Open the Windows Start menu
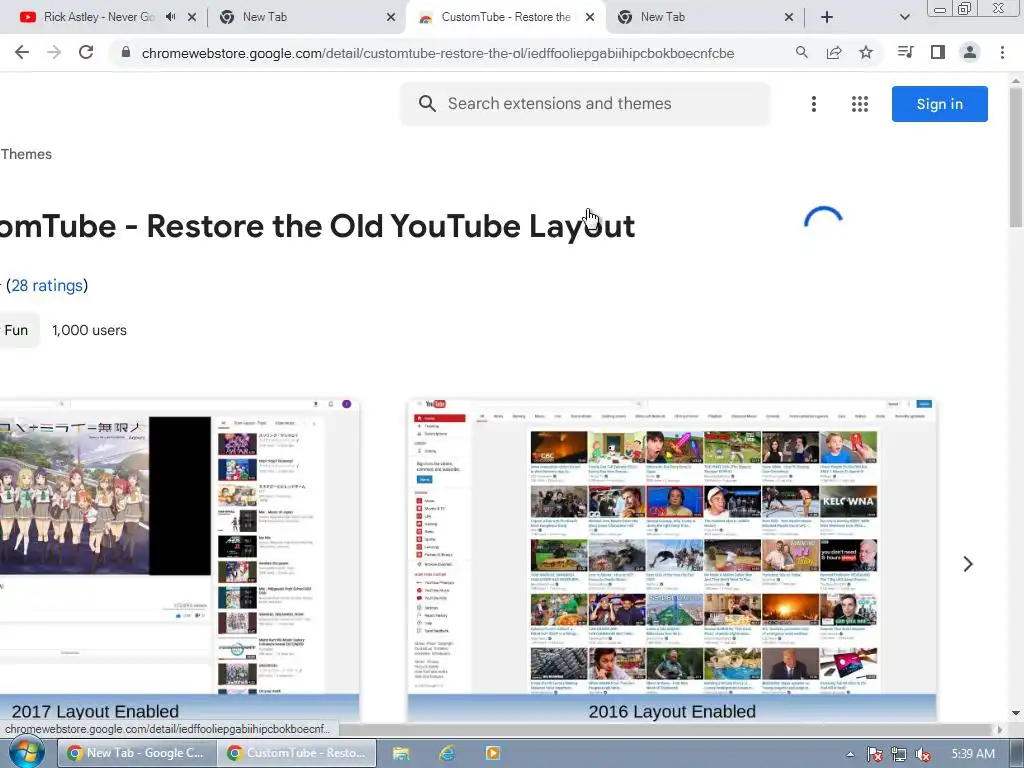The width and height of the screenshot is (1024, 768). point(26,753)
